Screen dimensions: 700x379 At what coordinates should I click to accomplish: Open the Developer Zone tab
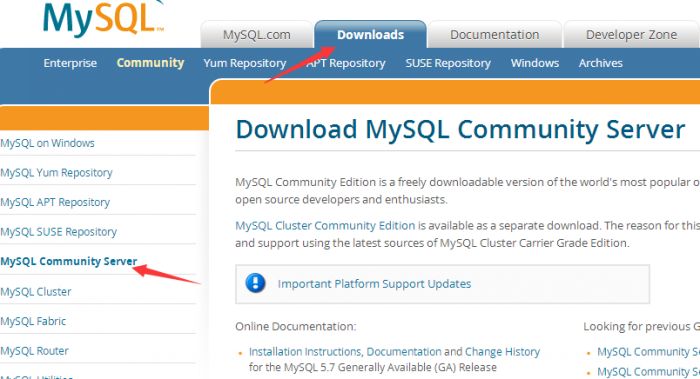tap(631, 34)
